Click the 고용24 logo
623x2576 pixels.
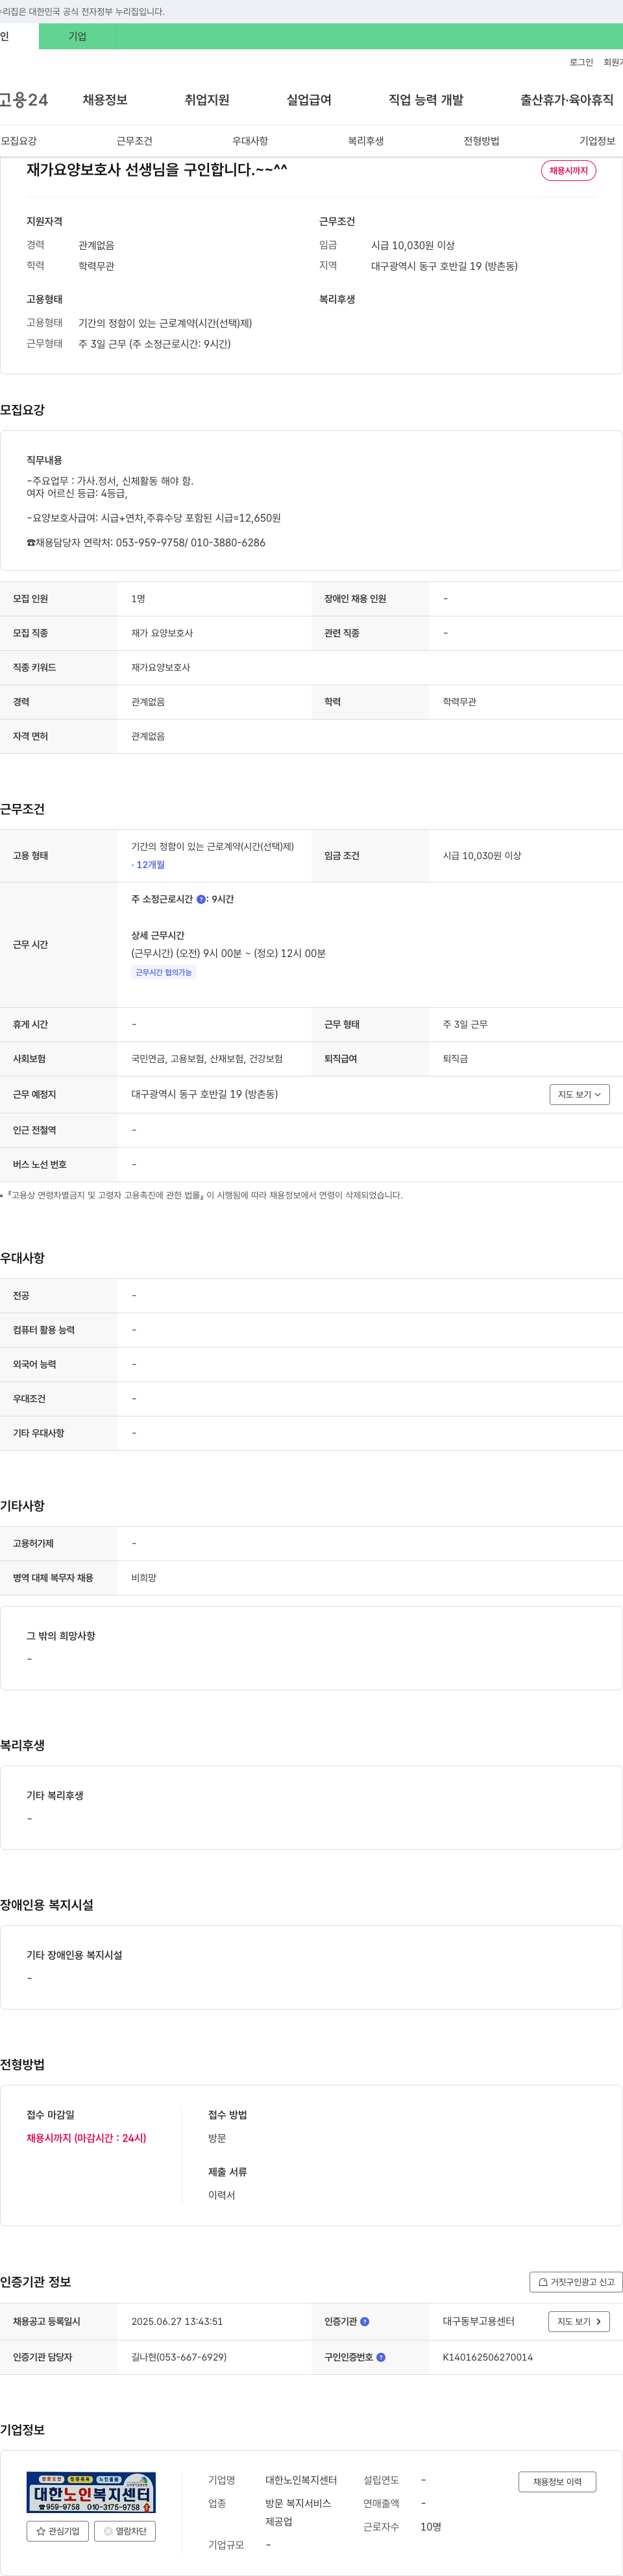(x=24, y=100)
